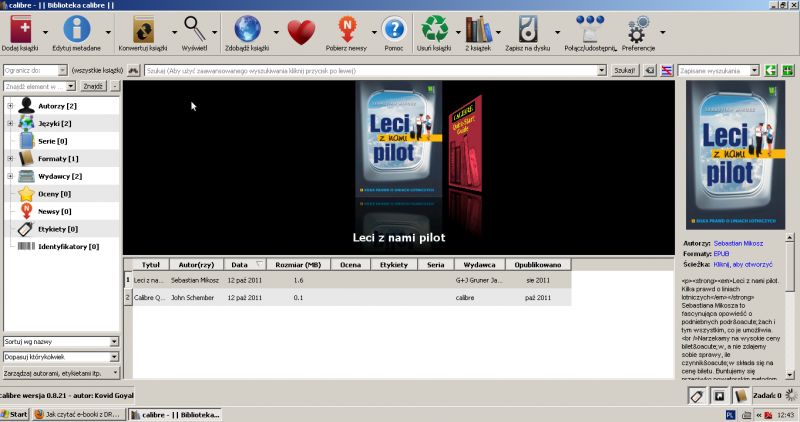Select Etykiety [0] in tag browser
The height and width of the screenshot is (422, 800).
pyautogui.click(x=58, y=229)
